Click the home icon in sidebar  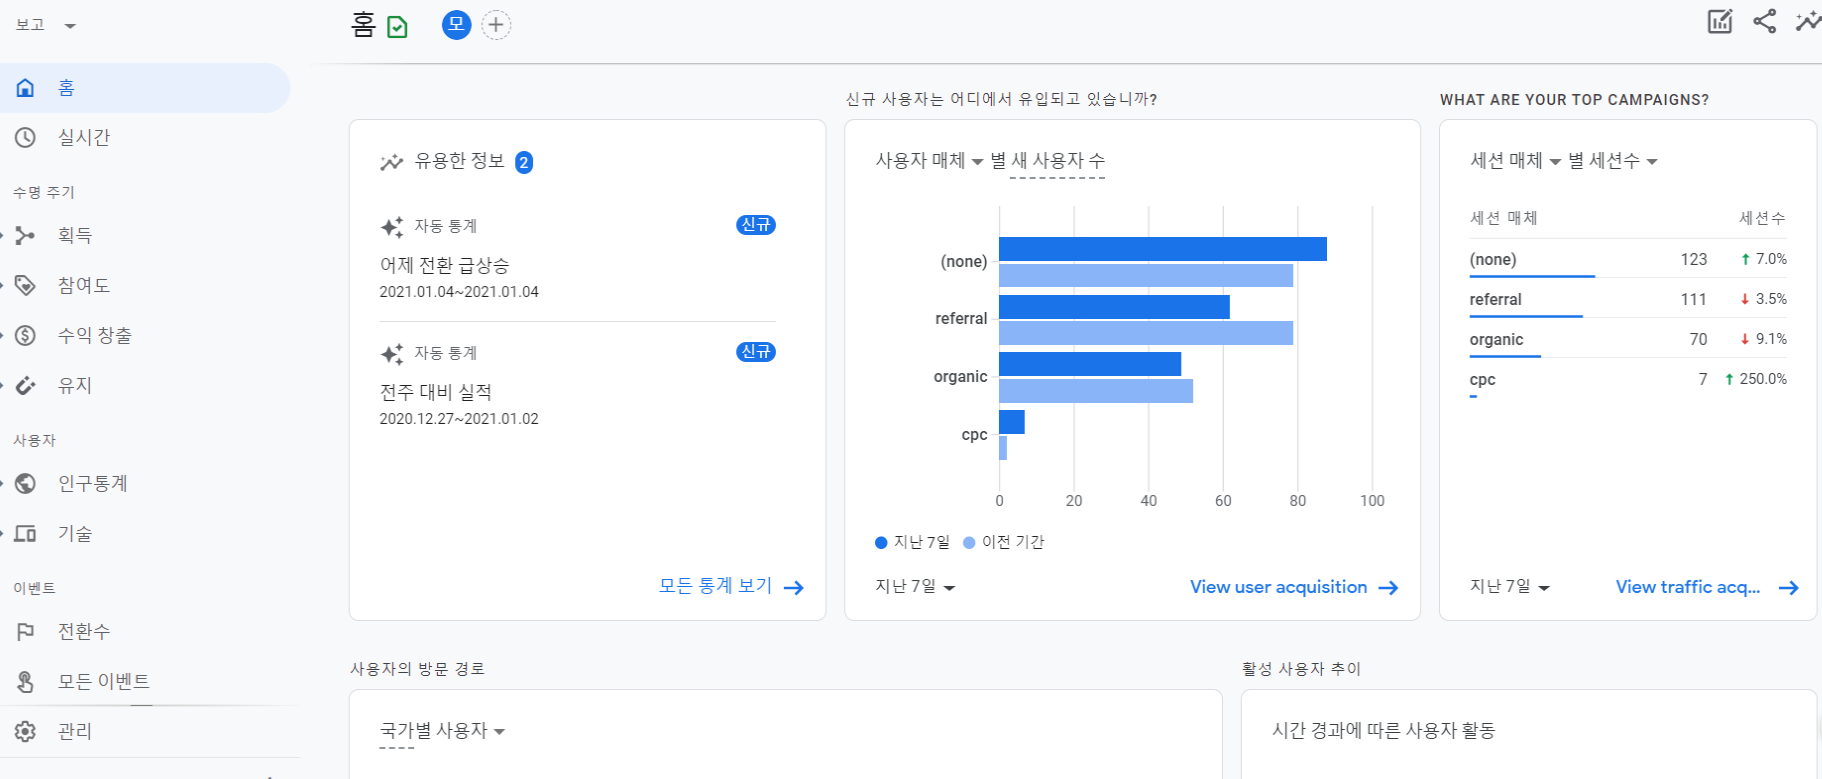coord(25,88)
